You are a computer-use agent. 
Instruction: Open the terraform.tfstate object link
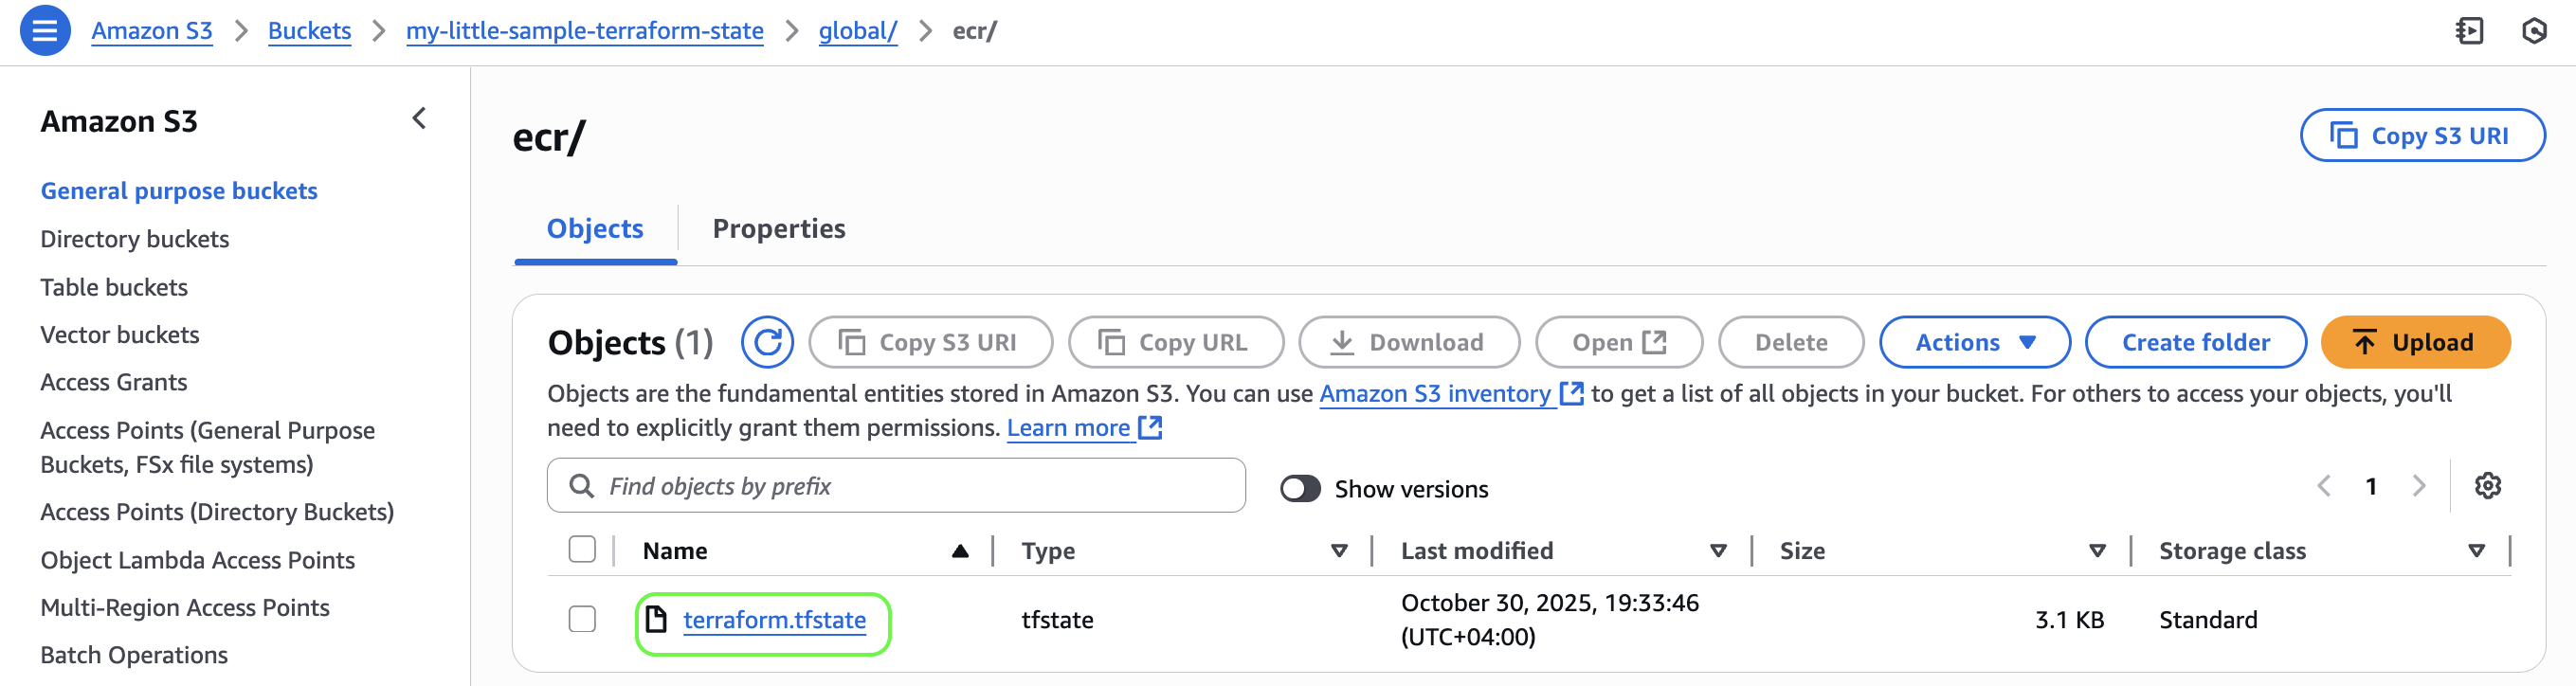tap(774, 620)
